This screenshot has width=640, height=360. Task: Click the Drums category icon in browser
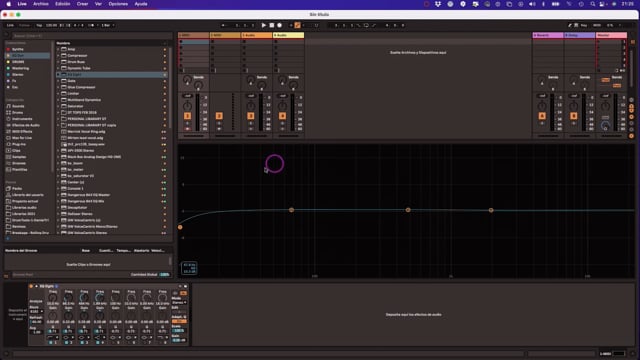[x=9, y=113]
